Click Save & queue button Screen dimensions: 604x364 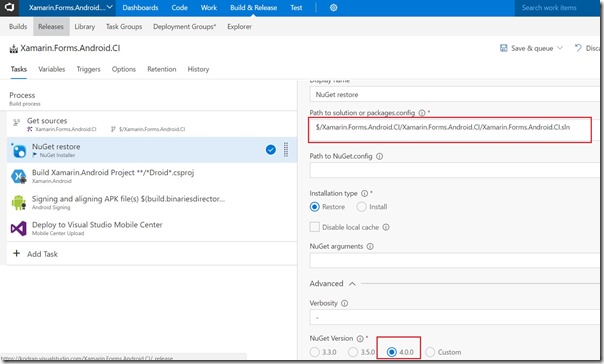coord(531,48)
